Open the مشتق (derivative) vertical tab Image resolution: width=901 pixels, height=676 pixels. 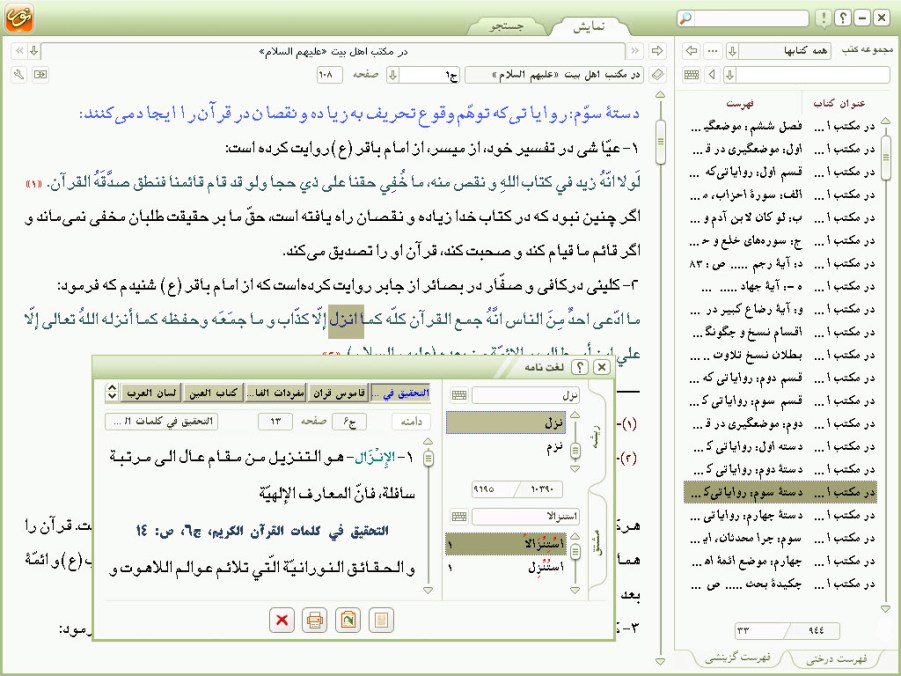pyautogui.click(x=597, y=540)
